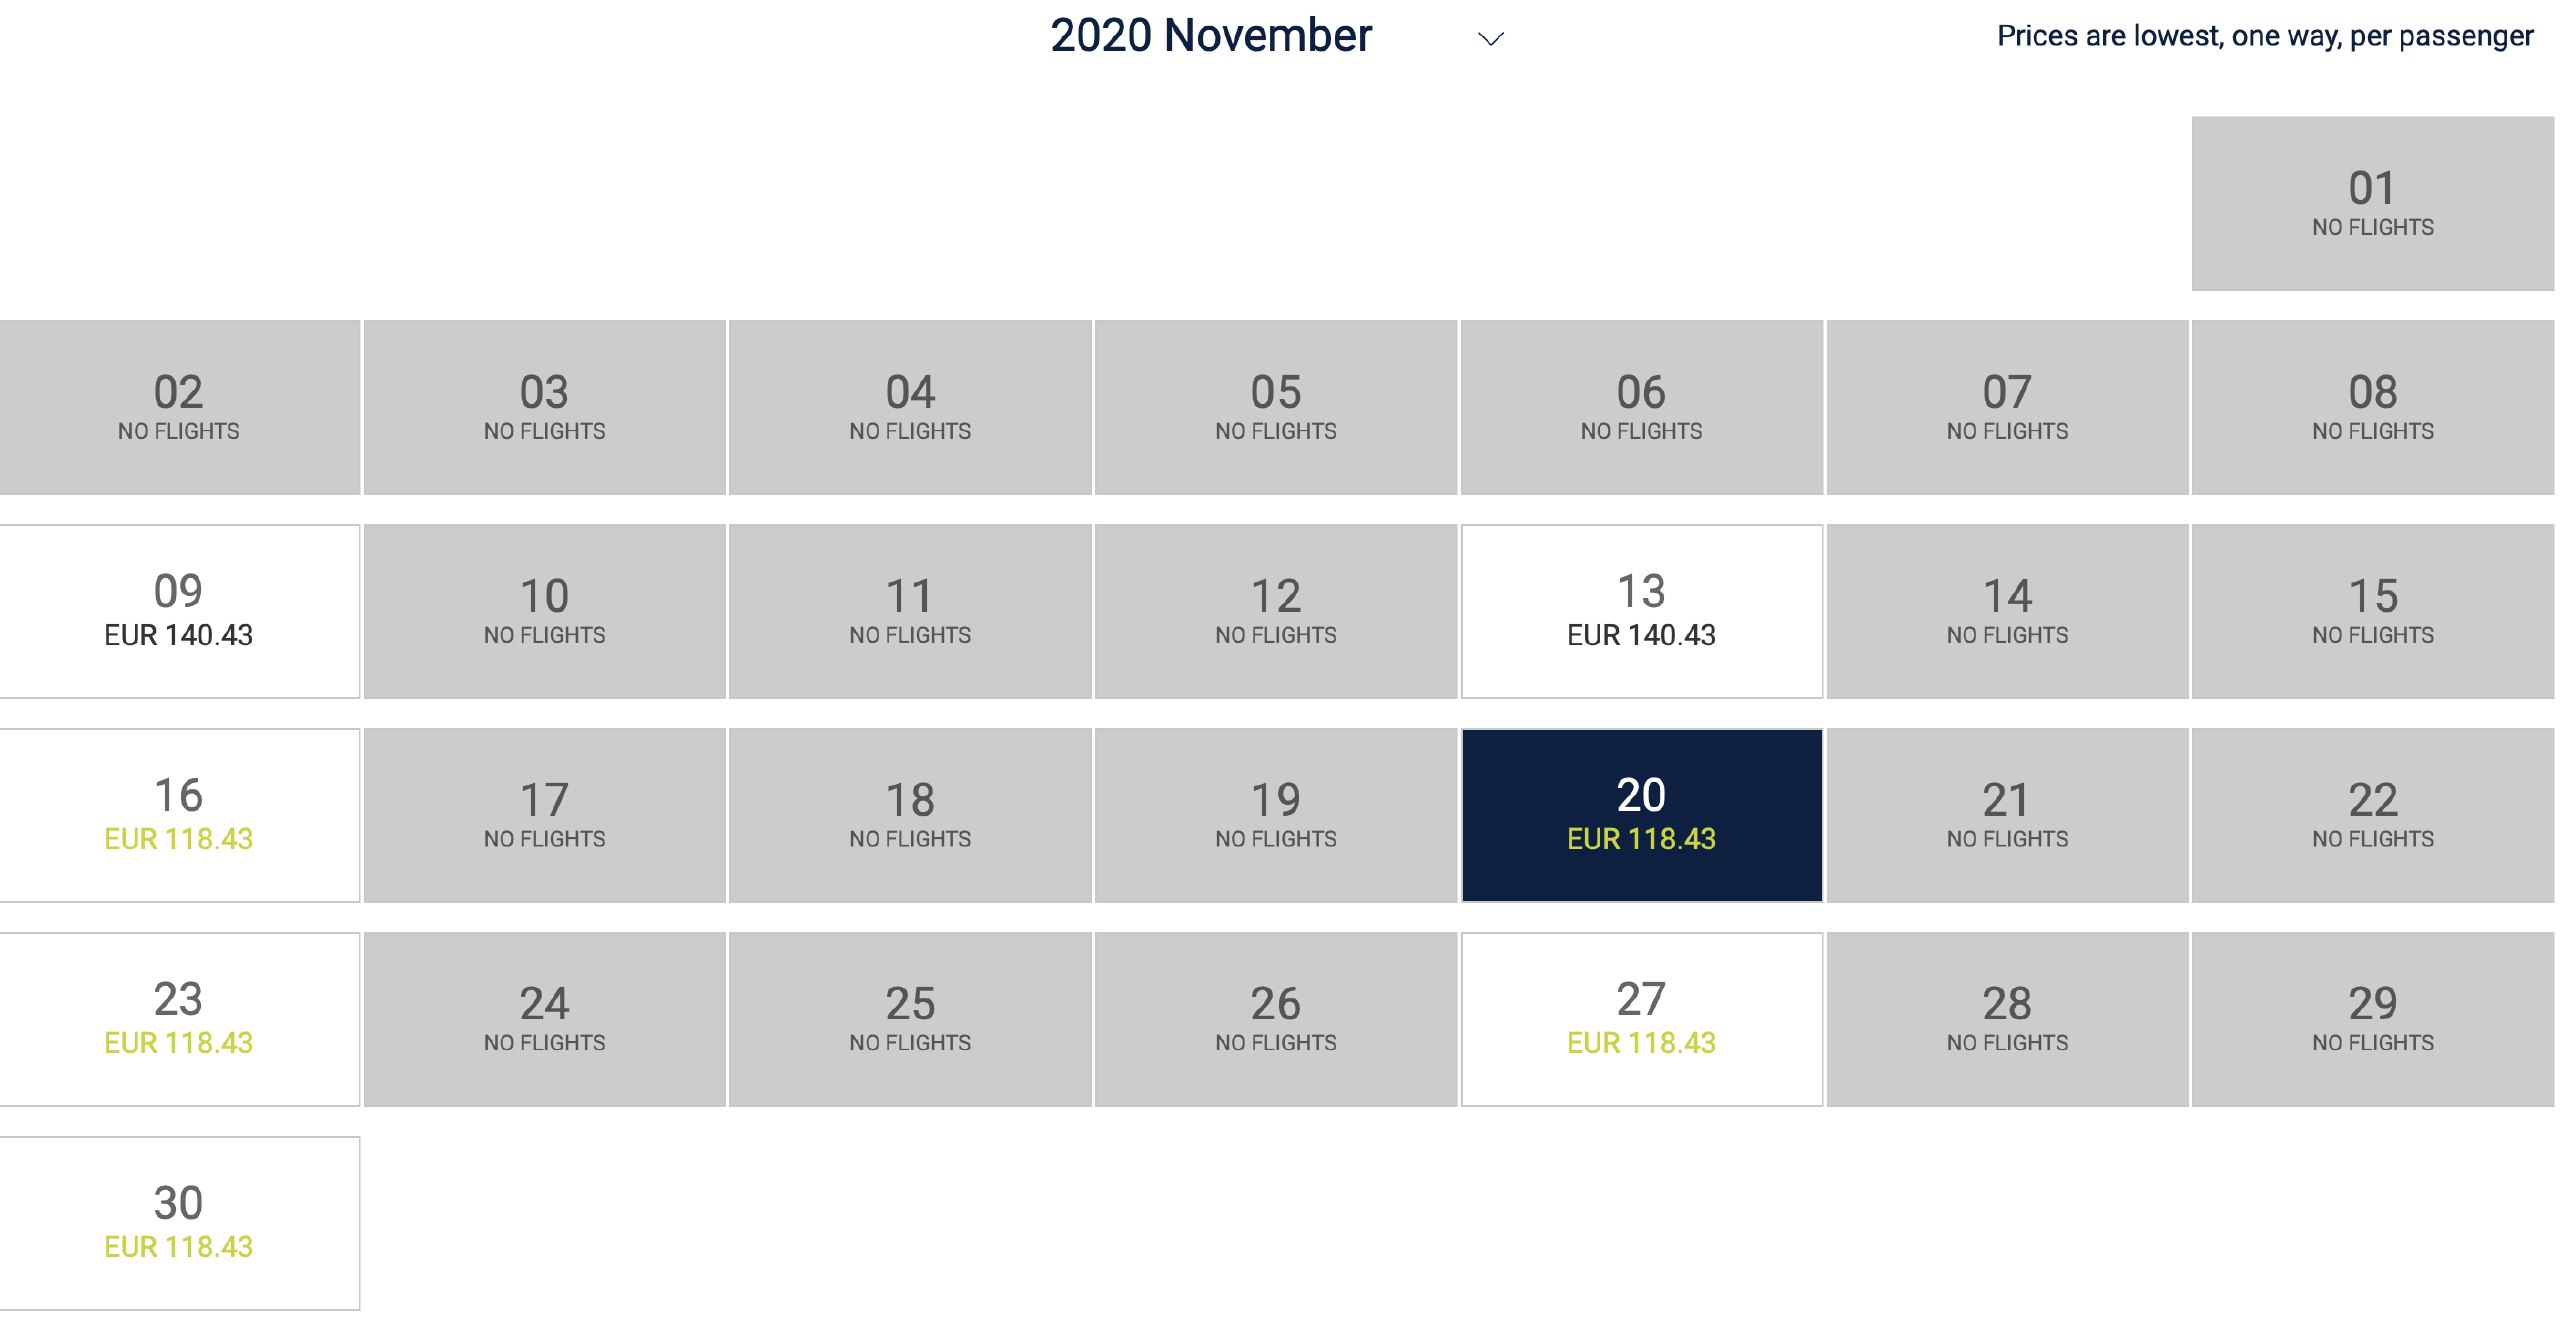Choose November 30 at EUR 118.43

point(179,1223)
